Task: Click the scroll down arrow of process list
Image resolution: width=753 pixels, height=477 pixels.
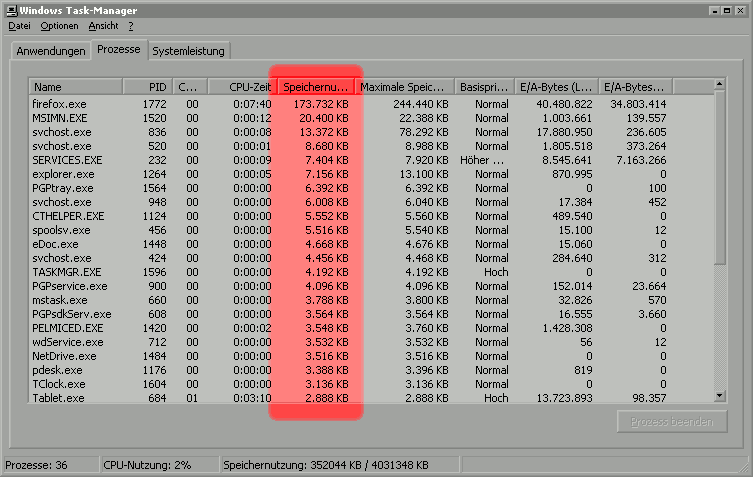Action: 719,396
